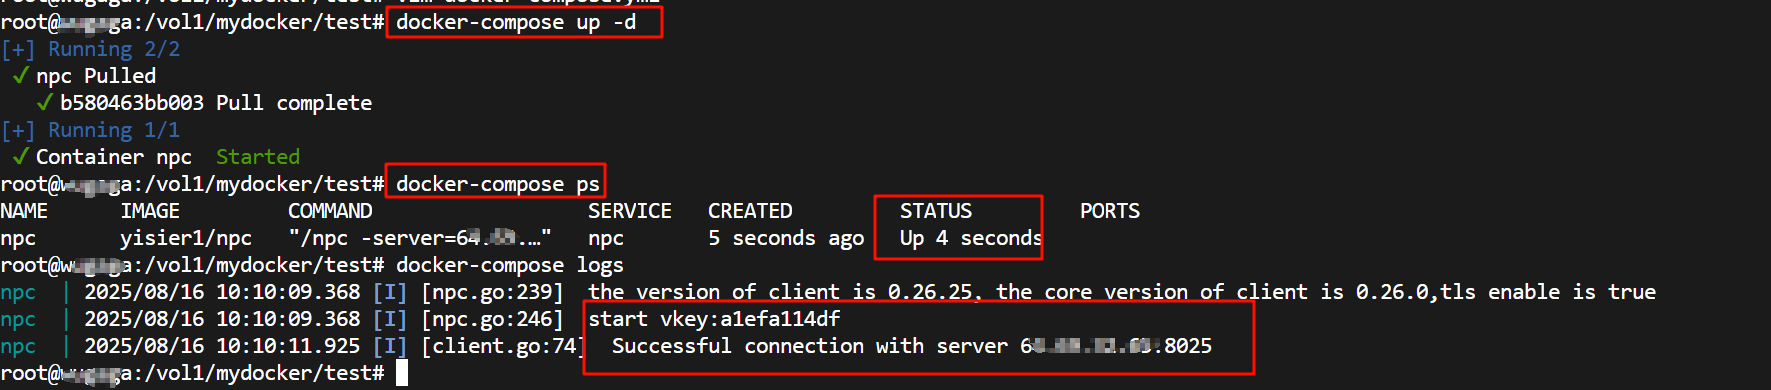Click the checkmark next to b580463bb003 Pull complete
The image size is (1771, 390).
coord(44,102)
